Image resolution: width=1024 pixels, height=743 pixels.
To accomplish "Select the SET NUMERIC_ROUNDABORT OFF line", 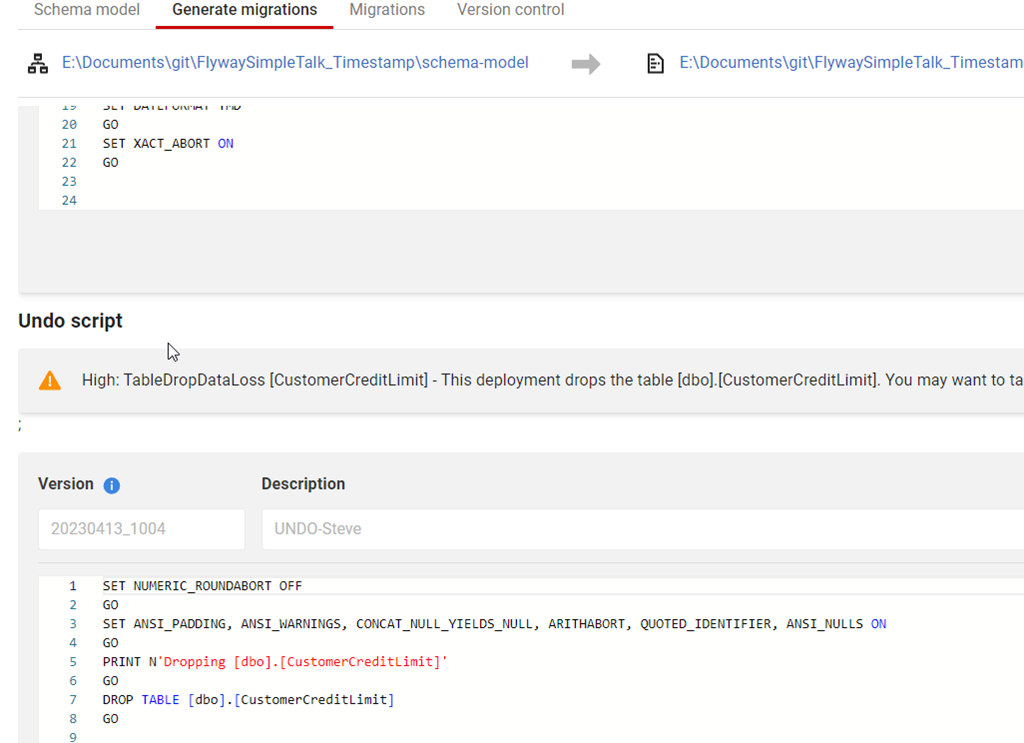I will pos(200,585).
